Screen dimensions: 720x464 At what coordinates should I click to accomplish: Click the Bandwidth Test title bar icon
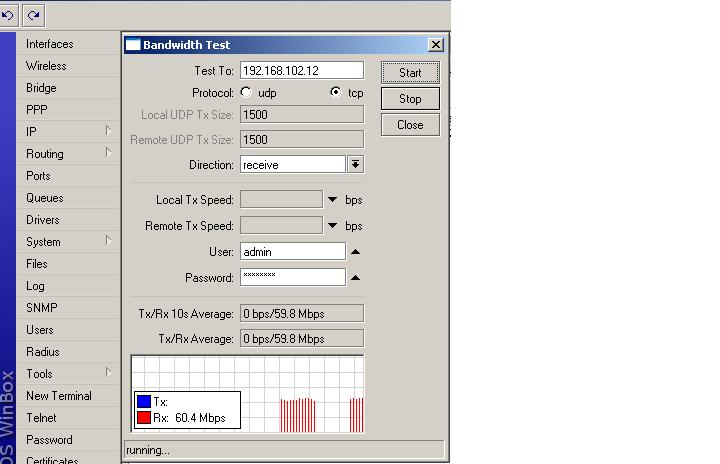[x=133, y=45]
